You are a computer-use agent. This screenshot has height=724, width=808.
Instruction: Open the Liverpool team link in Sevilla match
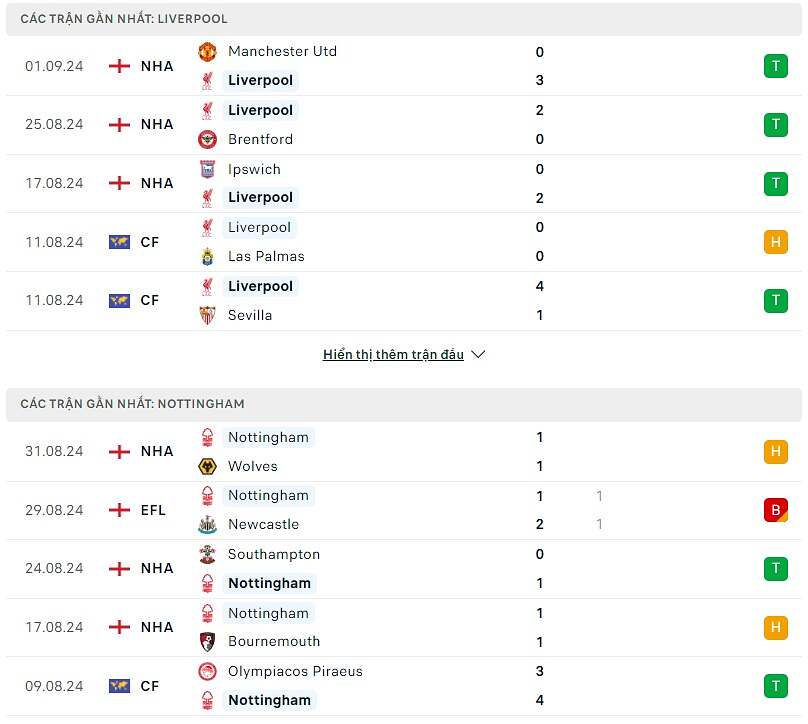pos(260,286)
